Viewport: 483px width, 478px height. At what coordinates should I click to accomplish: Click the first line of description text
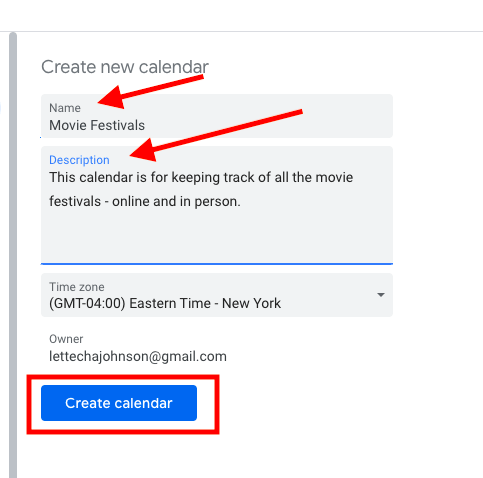coord(201,177)
